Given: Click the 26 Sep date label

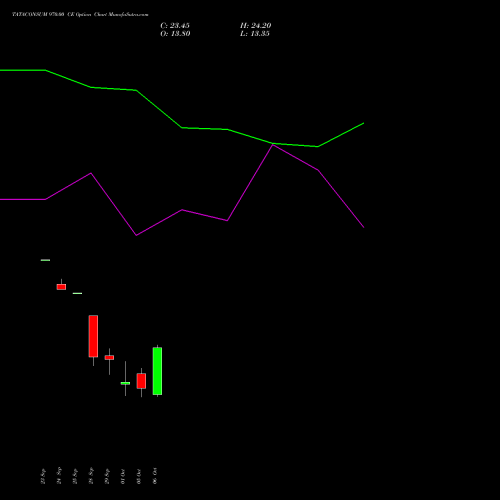Looking at the screenshot, I should pyautogui.click(x=91, y=476).
